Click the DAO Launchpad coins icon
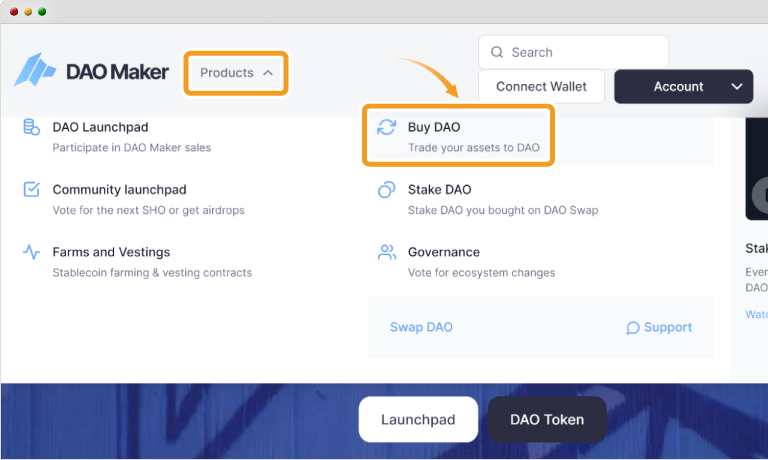768x460 pixels. pyautogui.click(x=31, y=127)
